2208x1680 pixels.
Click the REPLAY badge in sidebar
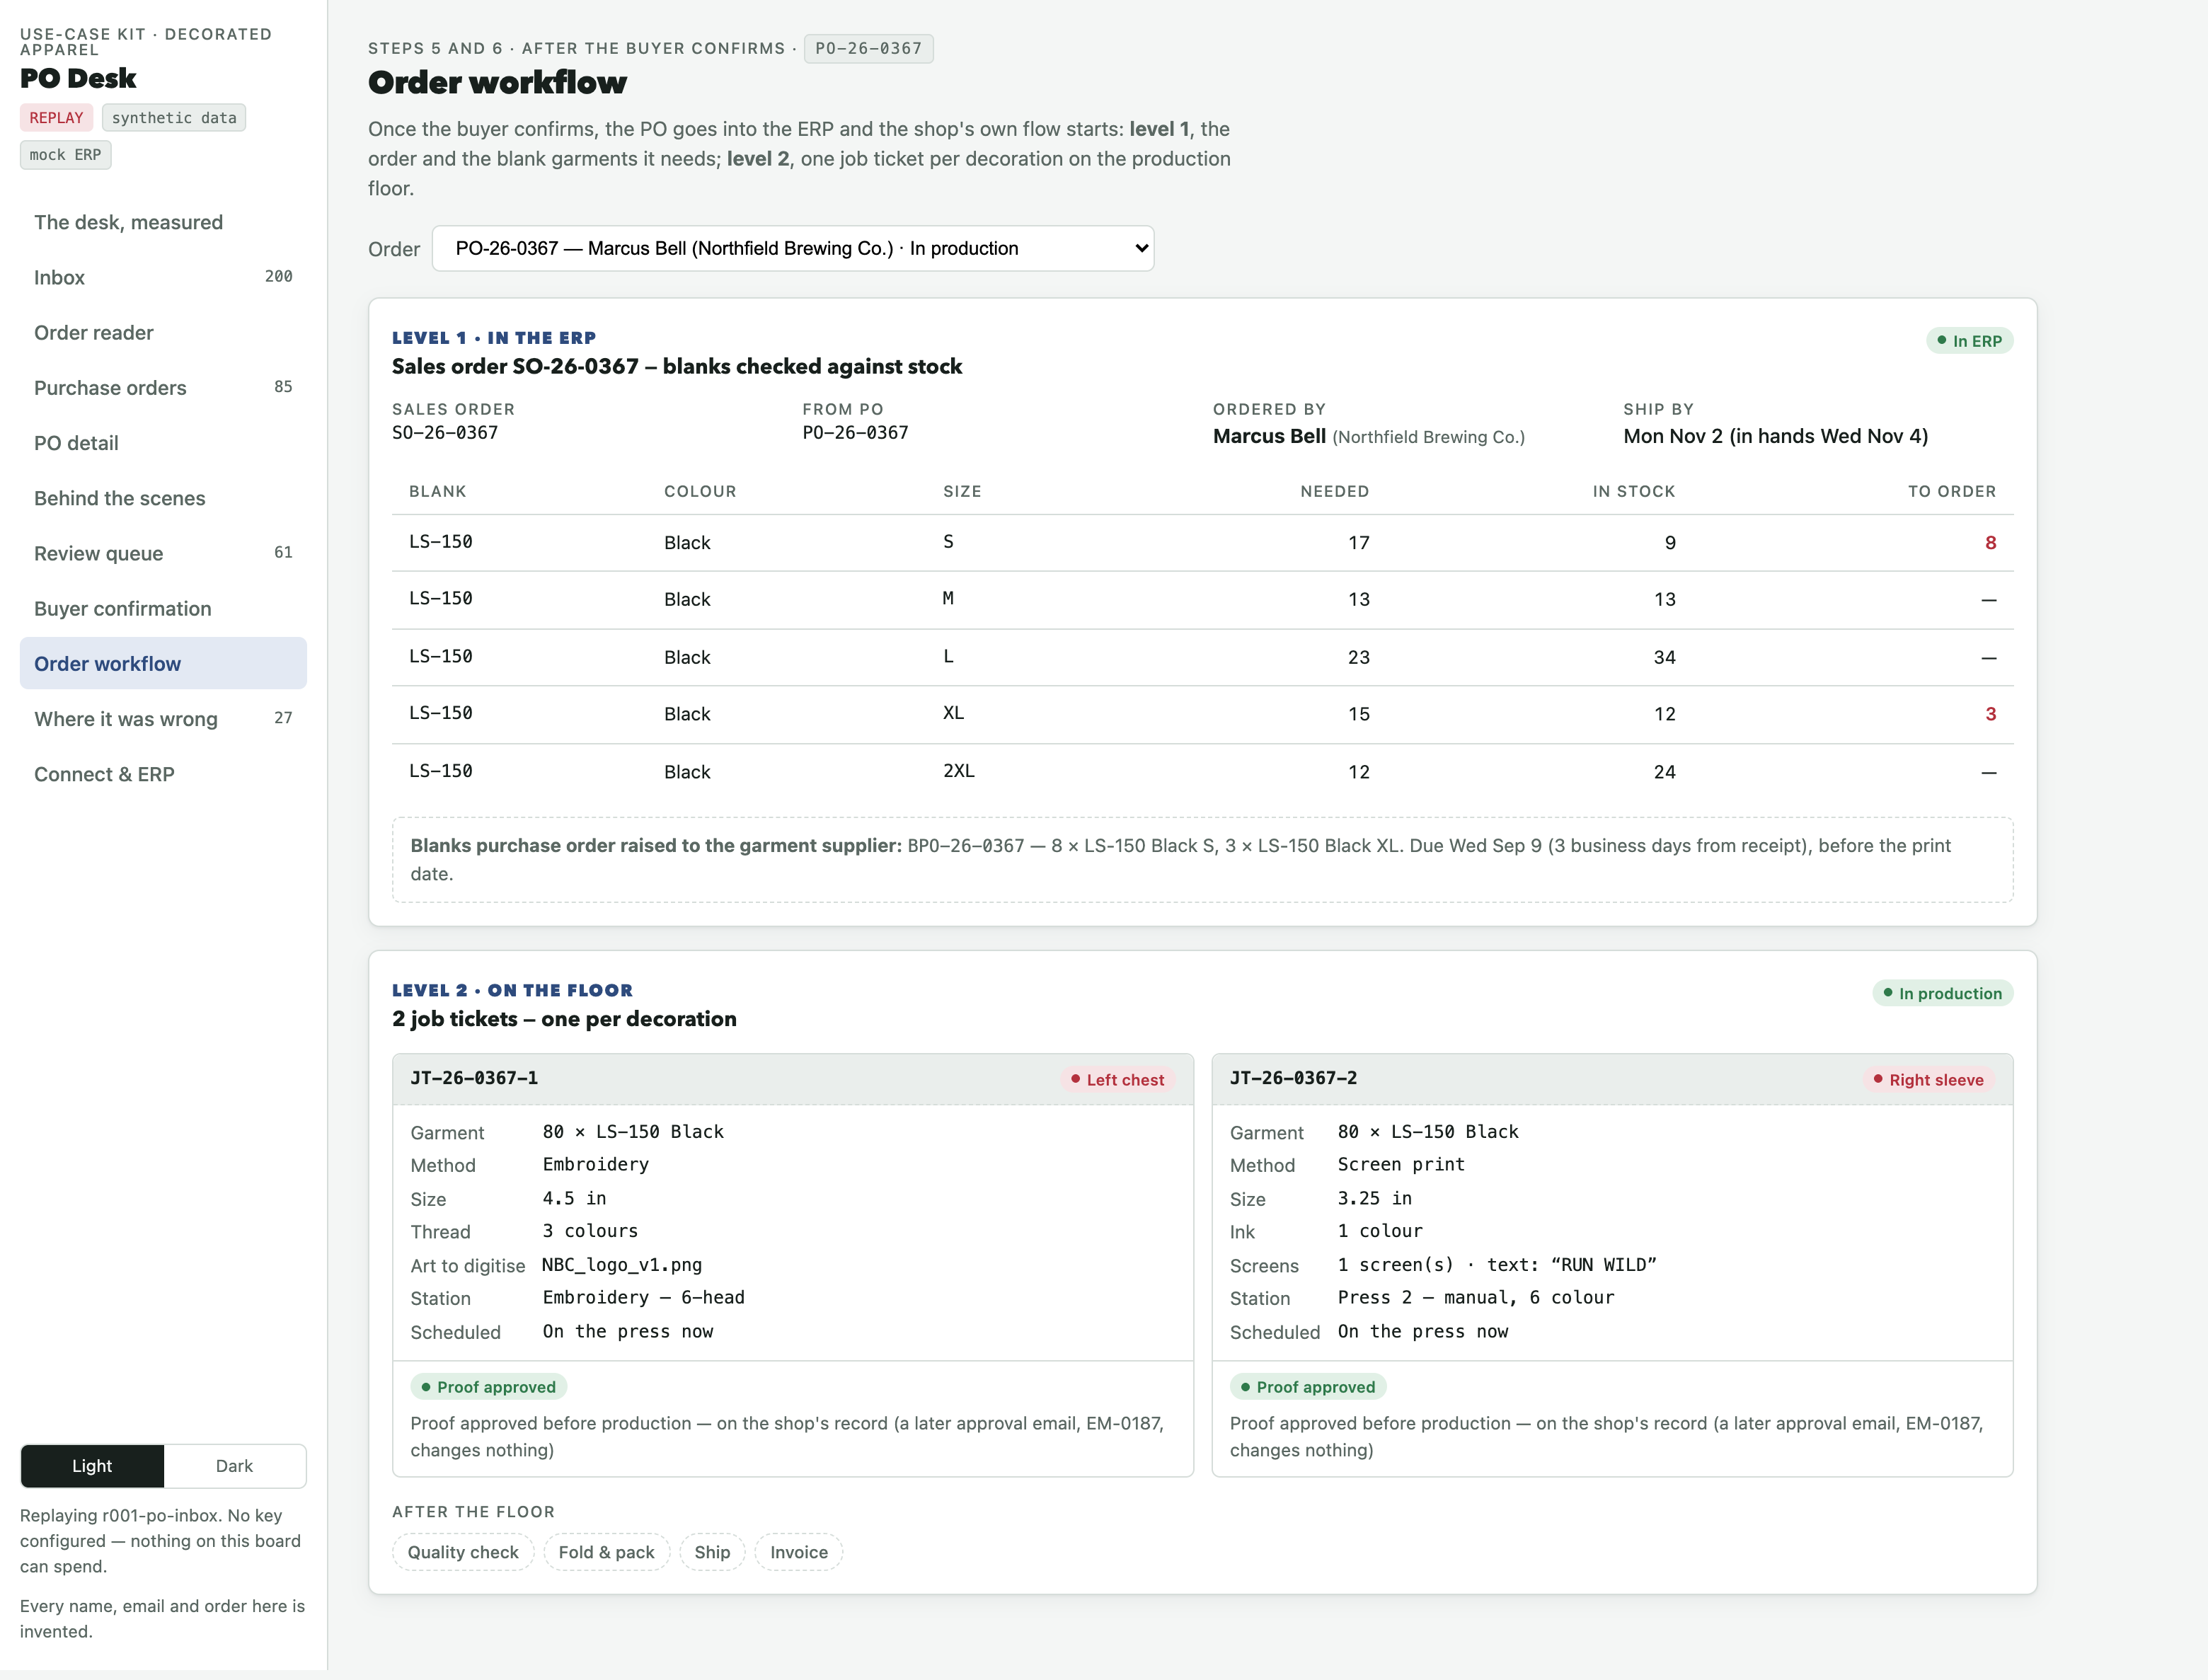coord(56,118)
